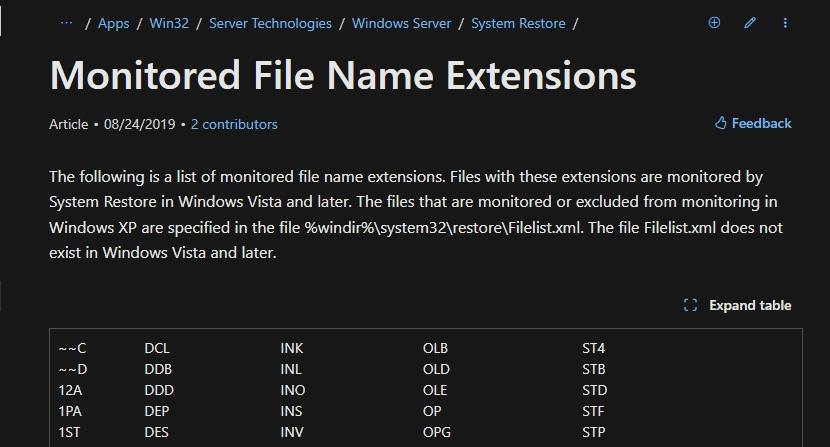Click the add to collection plus icon

tap(714, 23)
